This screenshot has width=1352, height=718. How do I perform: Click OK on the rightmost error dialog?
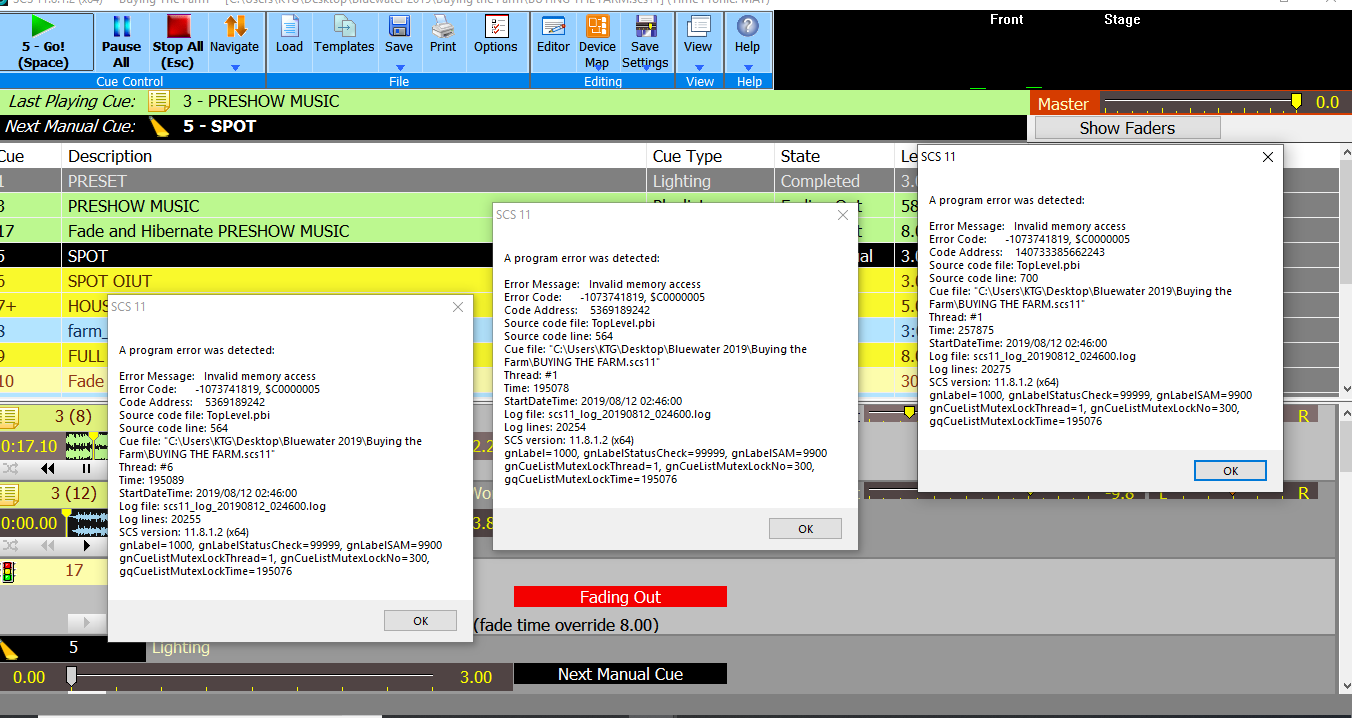(1230, 471)
